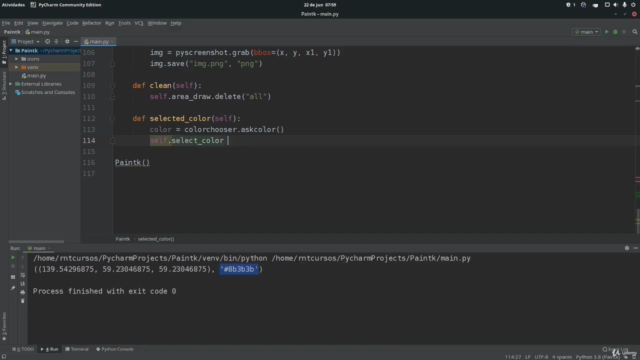Click tool window quick-access icon bottom-left corner
The height and width of the screenshot is (360, 640).
click(4, 357)
